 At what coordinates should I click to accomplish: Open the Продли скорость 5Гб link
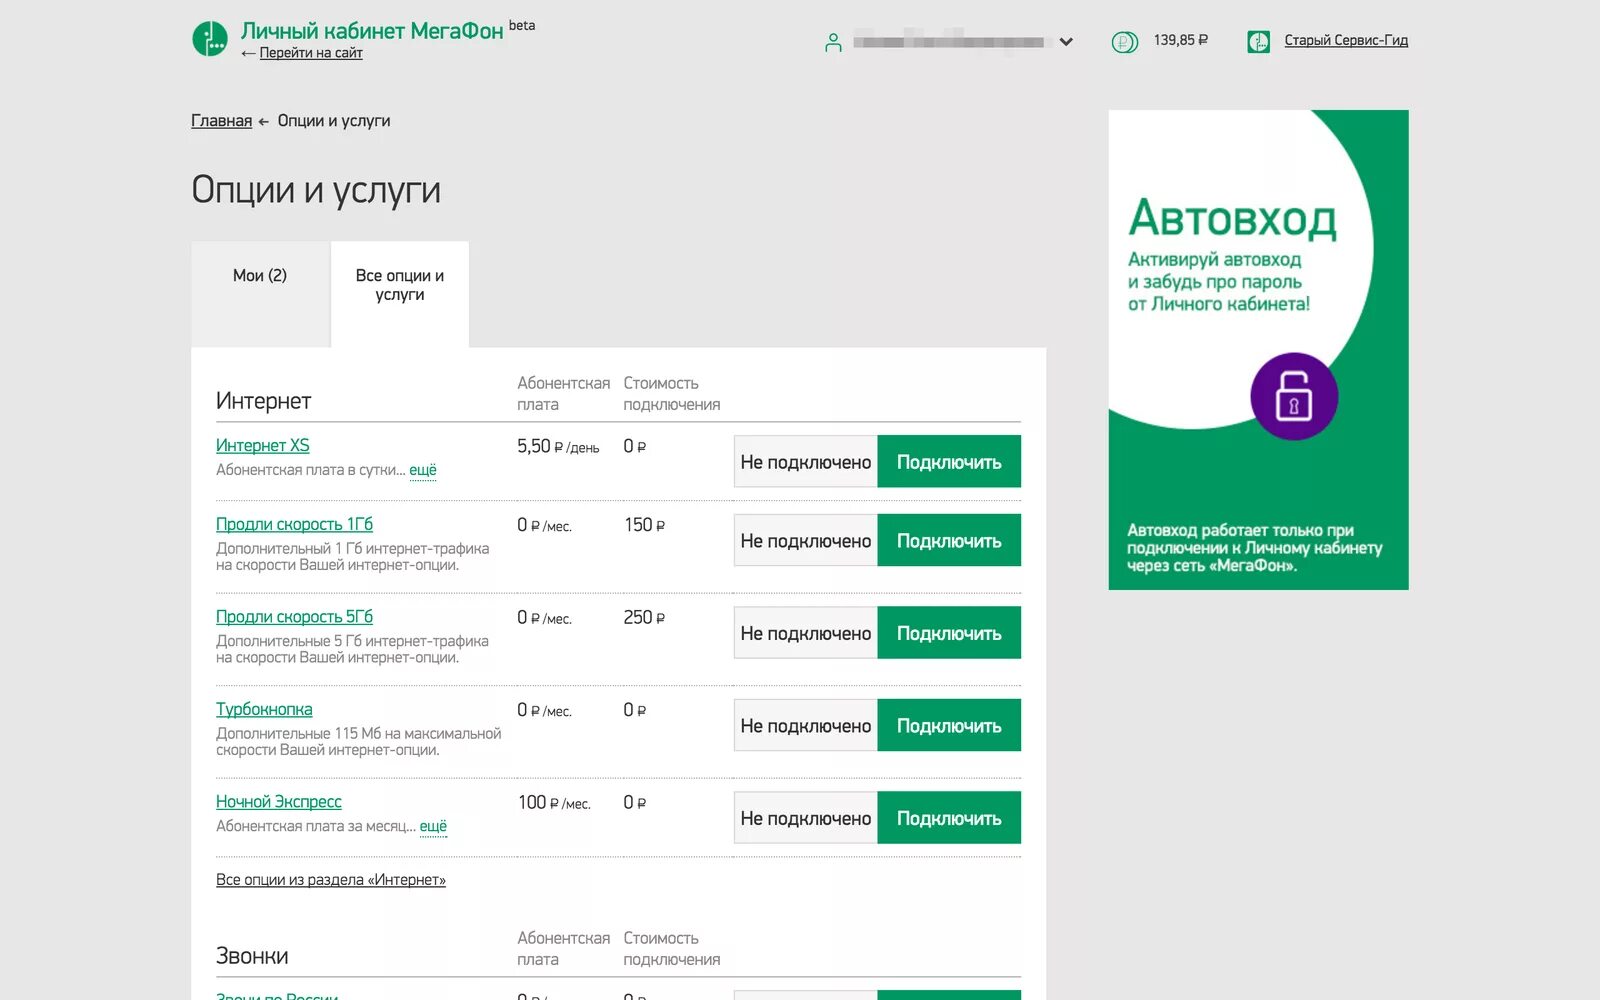coord(294,617)
